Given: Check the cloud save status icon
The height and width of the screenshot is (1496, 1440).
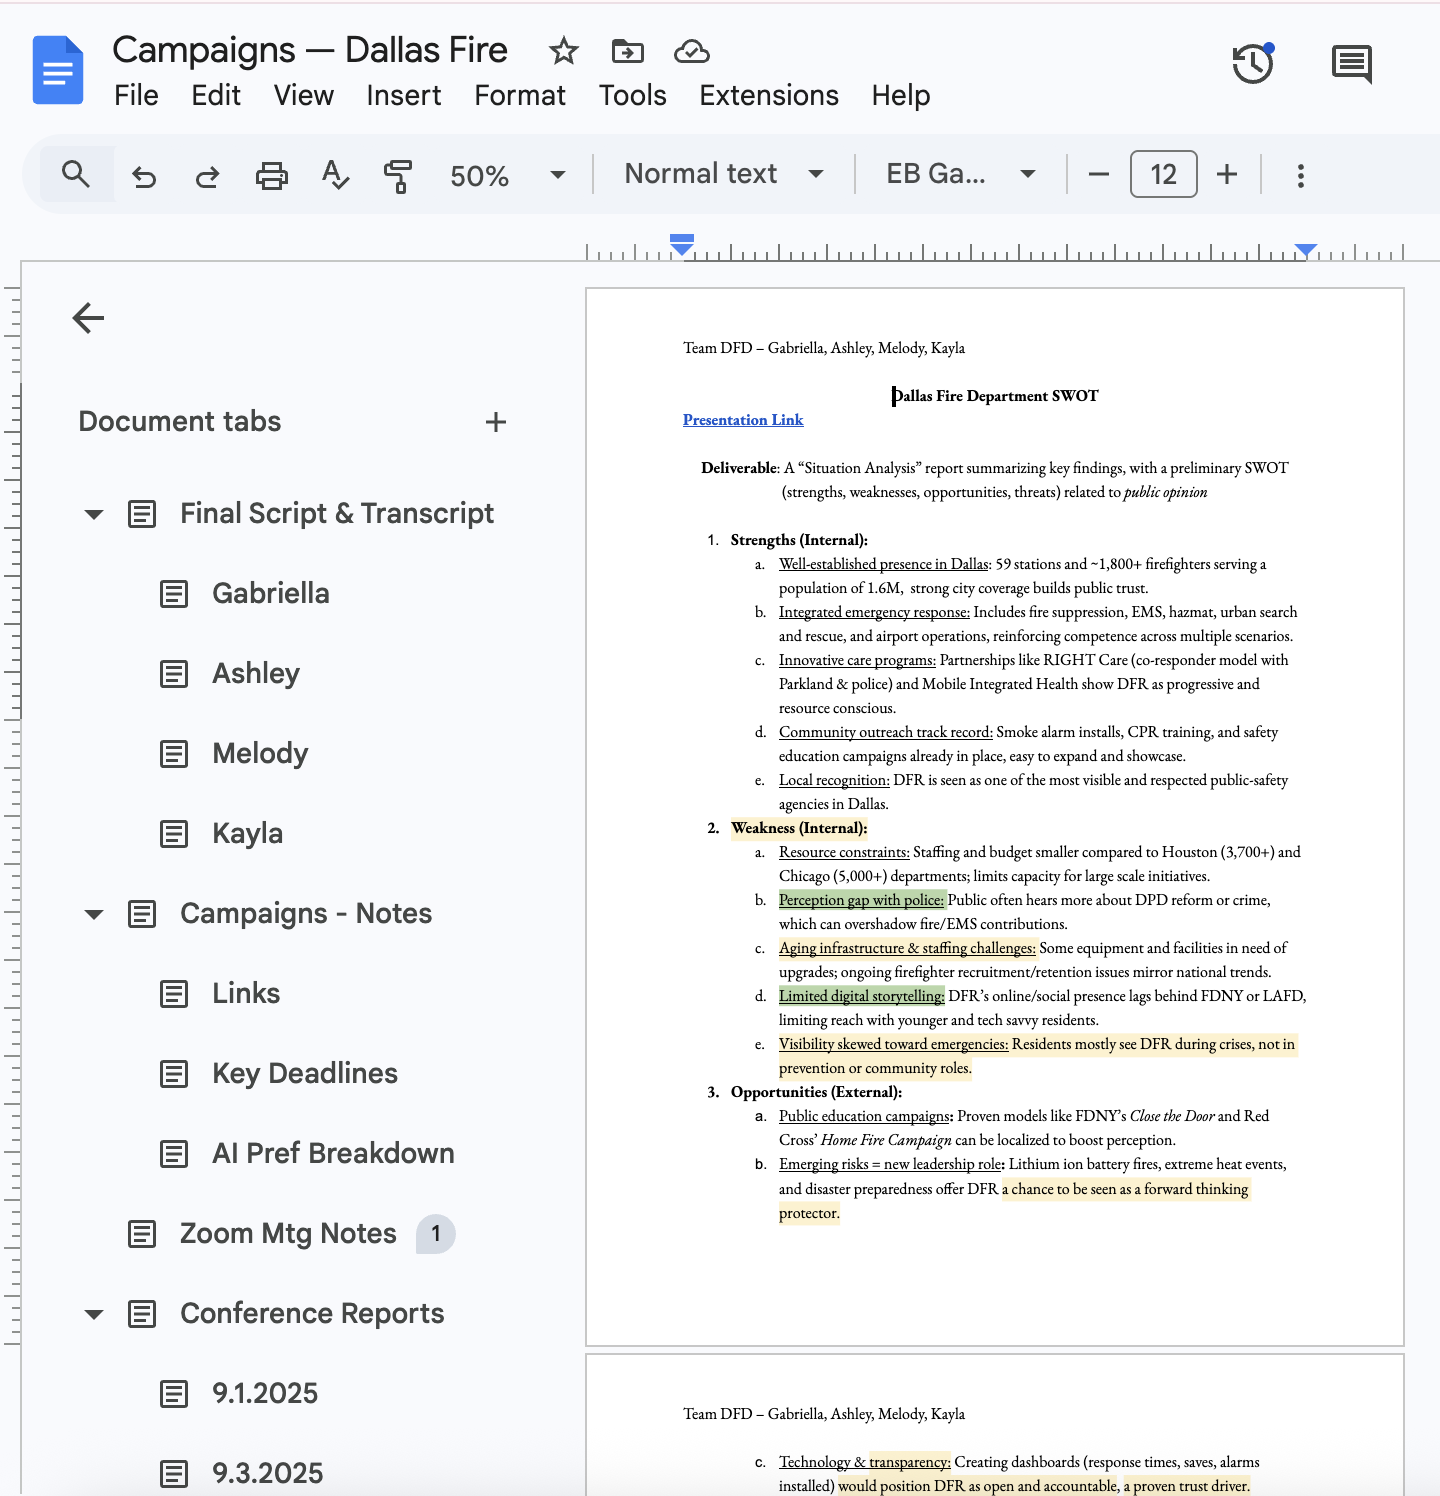Looking at the screenshot, I should click(692, 51).
